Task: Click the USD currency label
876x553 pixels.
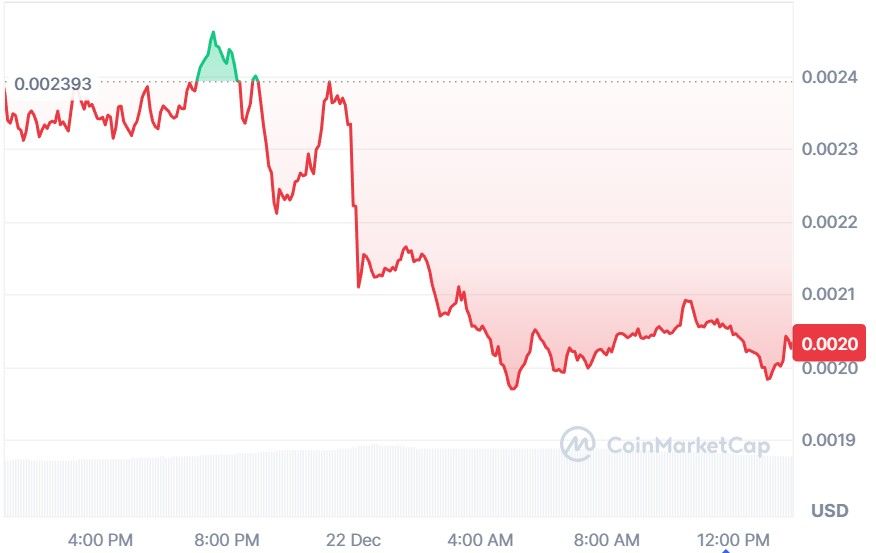Action: pyautogui.click(x=829, y=511)
